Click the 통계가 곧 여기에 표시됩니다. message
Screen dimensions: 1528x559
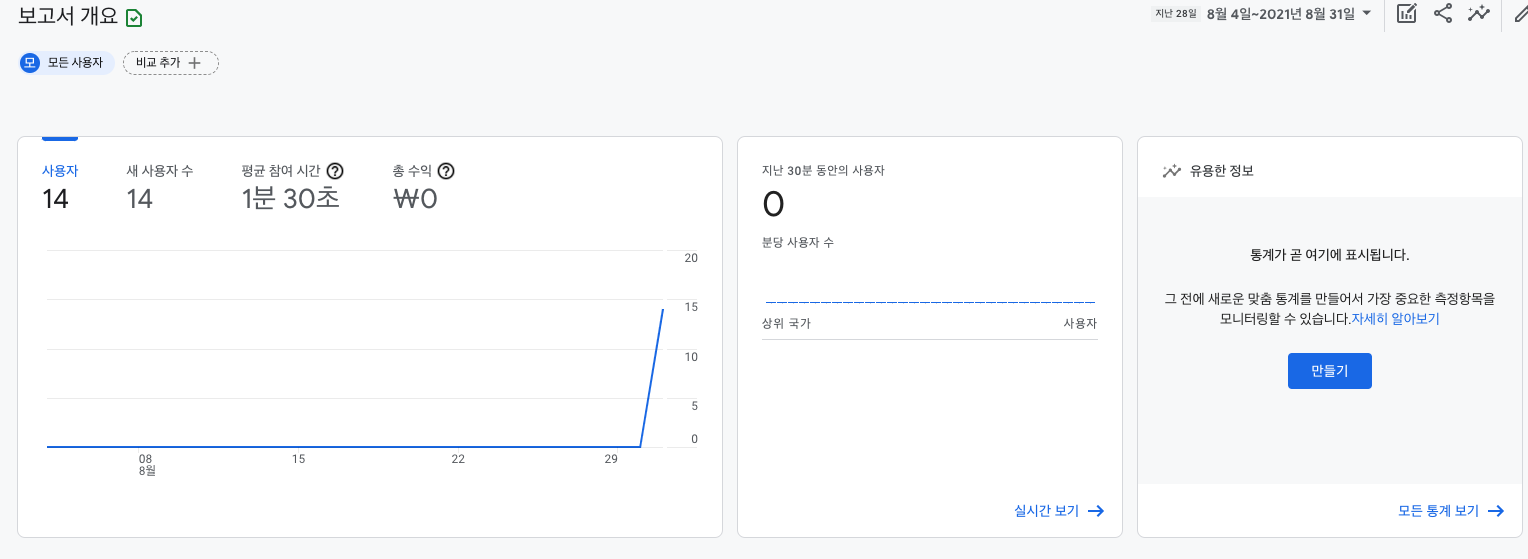coord(1329,255)
